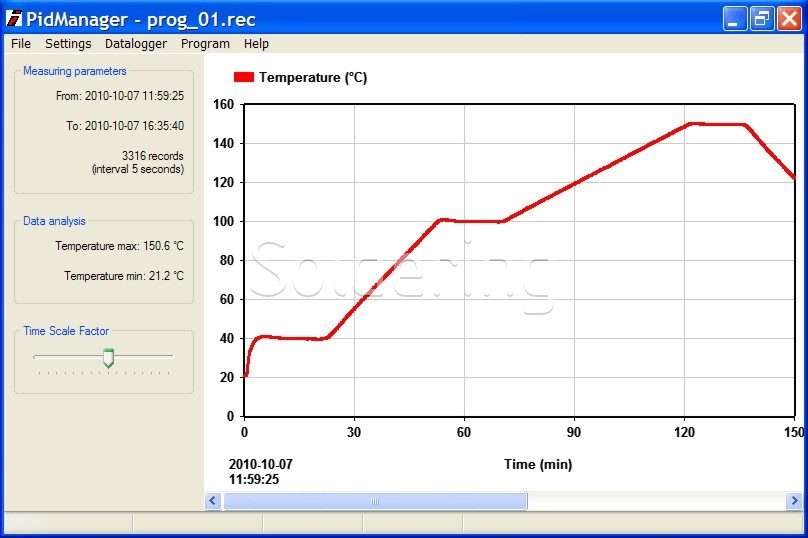Close the PidManager window
Screen dimensions: 808x538
pos(789,18)
